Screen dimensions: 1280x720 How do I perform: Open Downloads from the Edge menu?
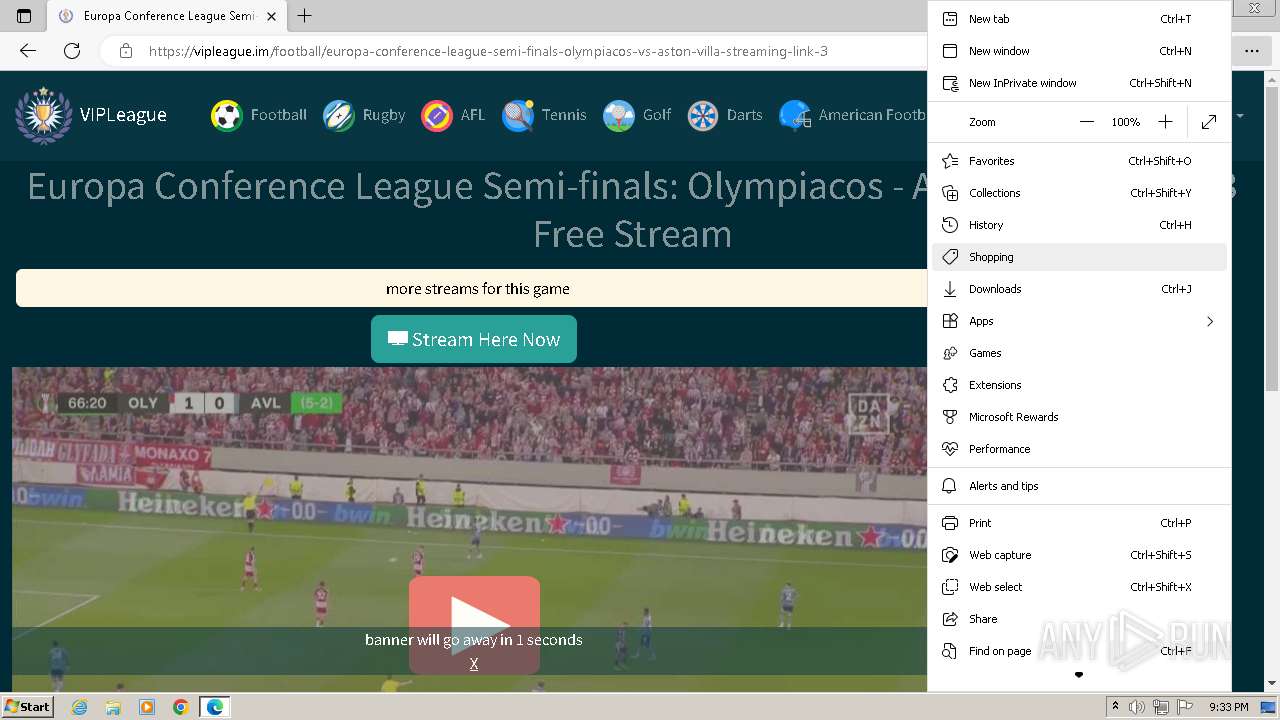click(x=1079, y=289)
